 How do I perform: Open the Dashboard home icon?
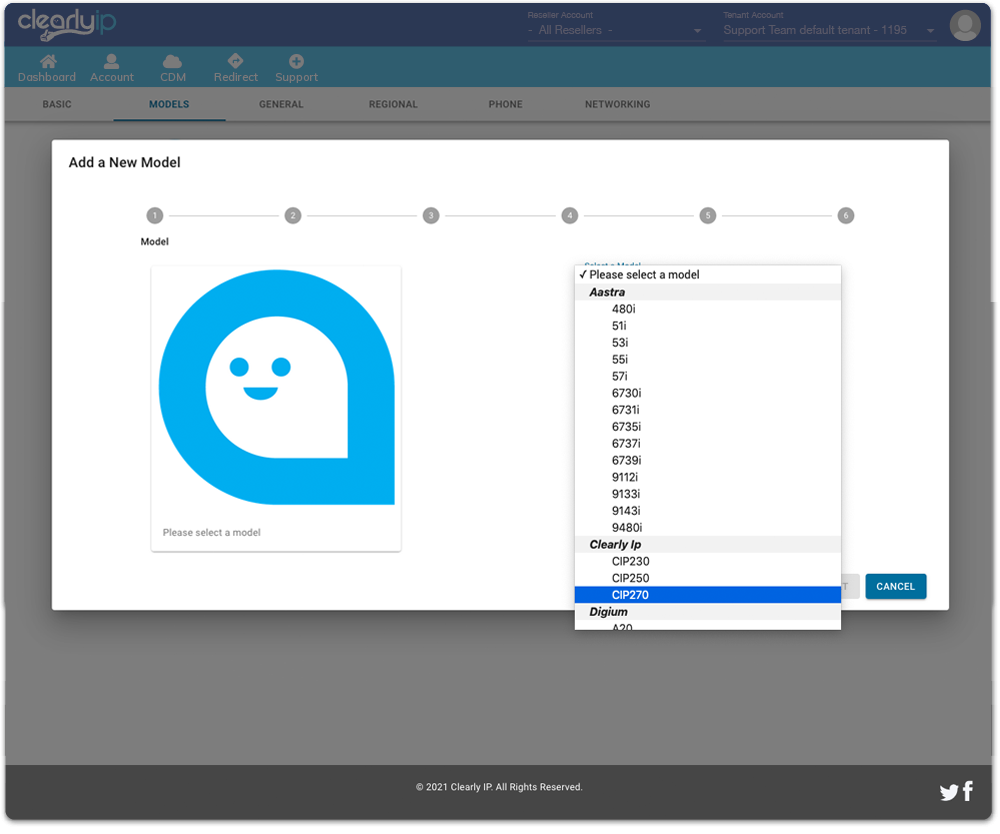point(47,62)
